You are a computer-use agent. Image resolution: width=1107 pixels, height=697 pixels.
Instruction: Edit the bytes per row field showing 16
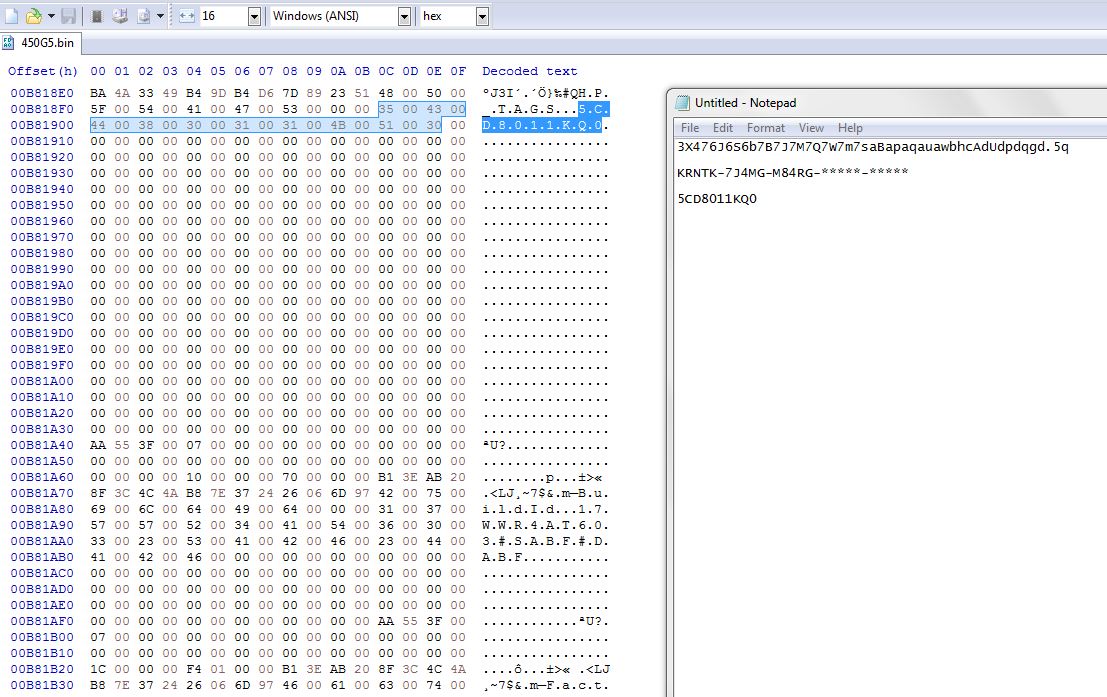click(x=223, y=16)
